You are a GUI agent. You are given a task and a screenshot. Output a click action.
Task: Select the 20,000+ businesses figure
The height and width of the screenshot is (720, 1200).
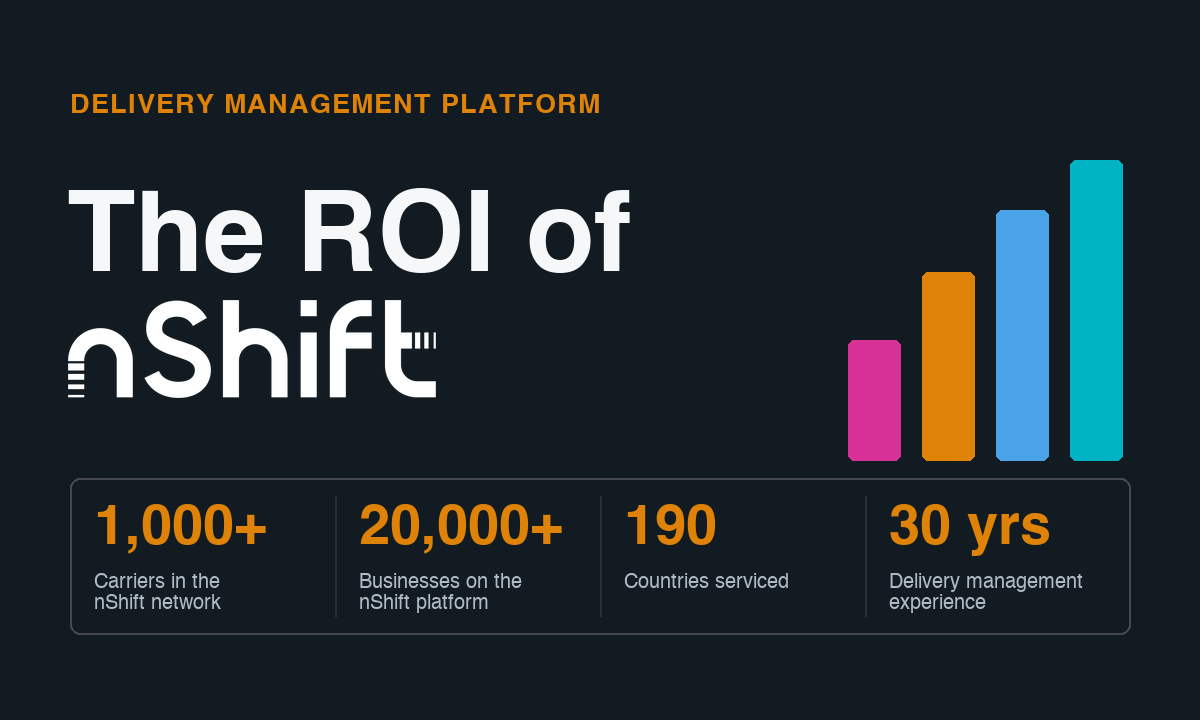point(461,526)
